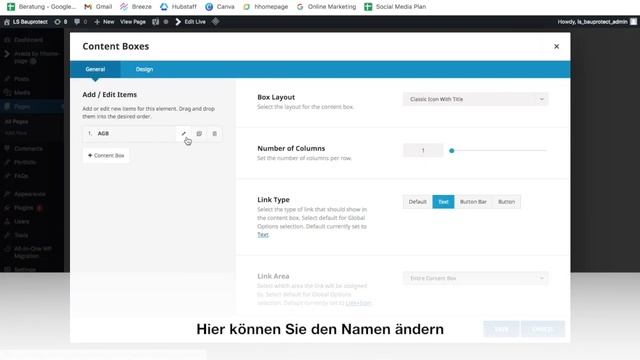Click View Page in admin bar
This screenshot has width=640, height=360.
pos(133,22)
